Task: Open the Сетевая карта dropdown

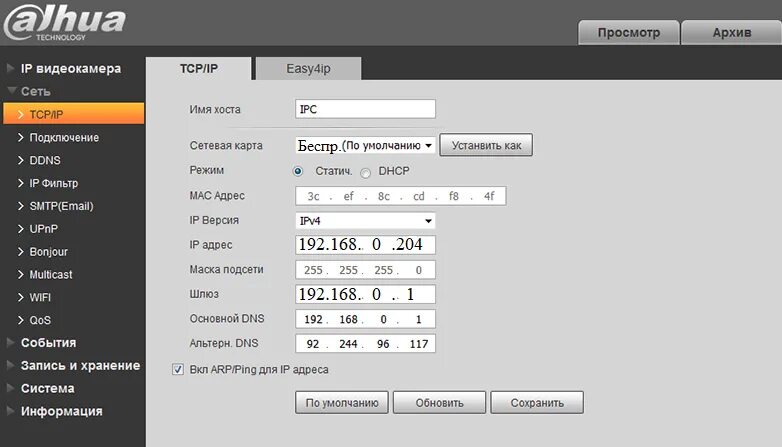Action: [365, 145]
